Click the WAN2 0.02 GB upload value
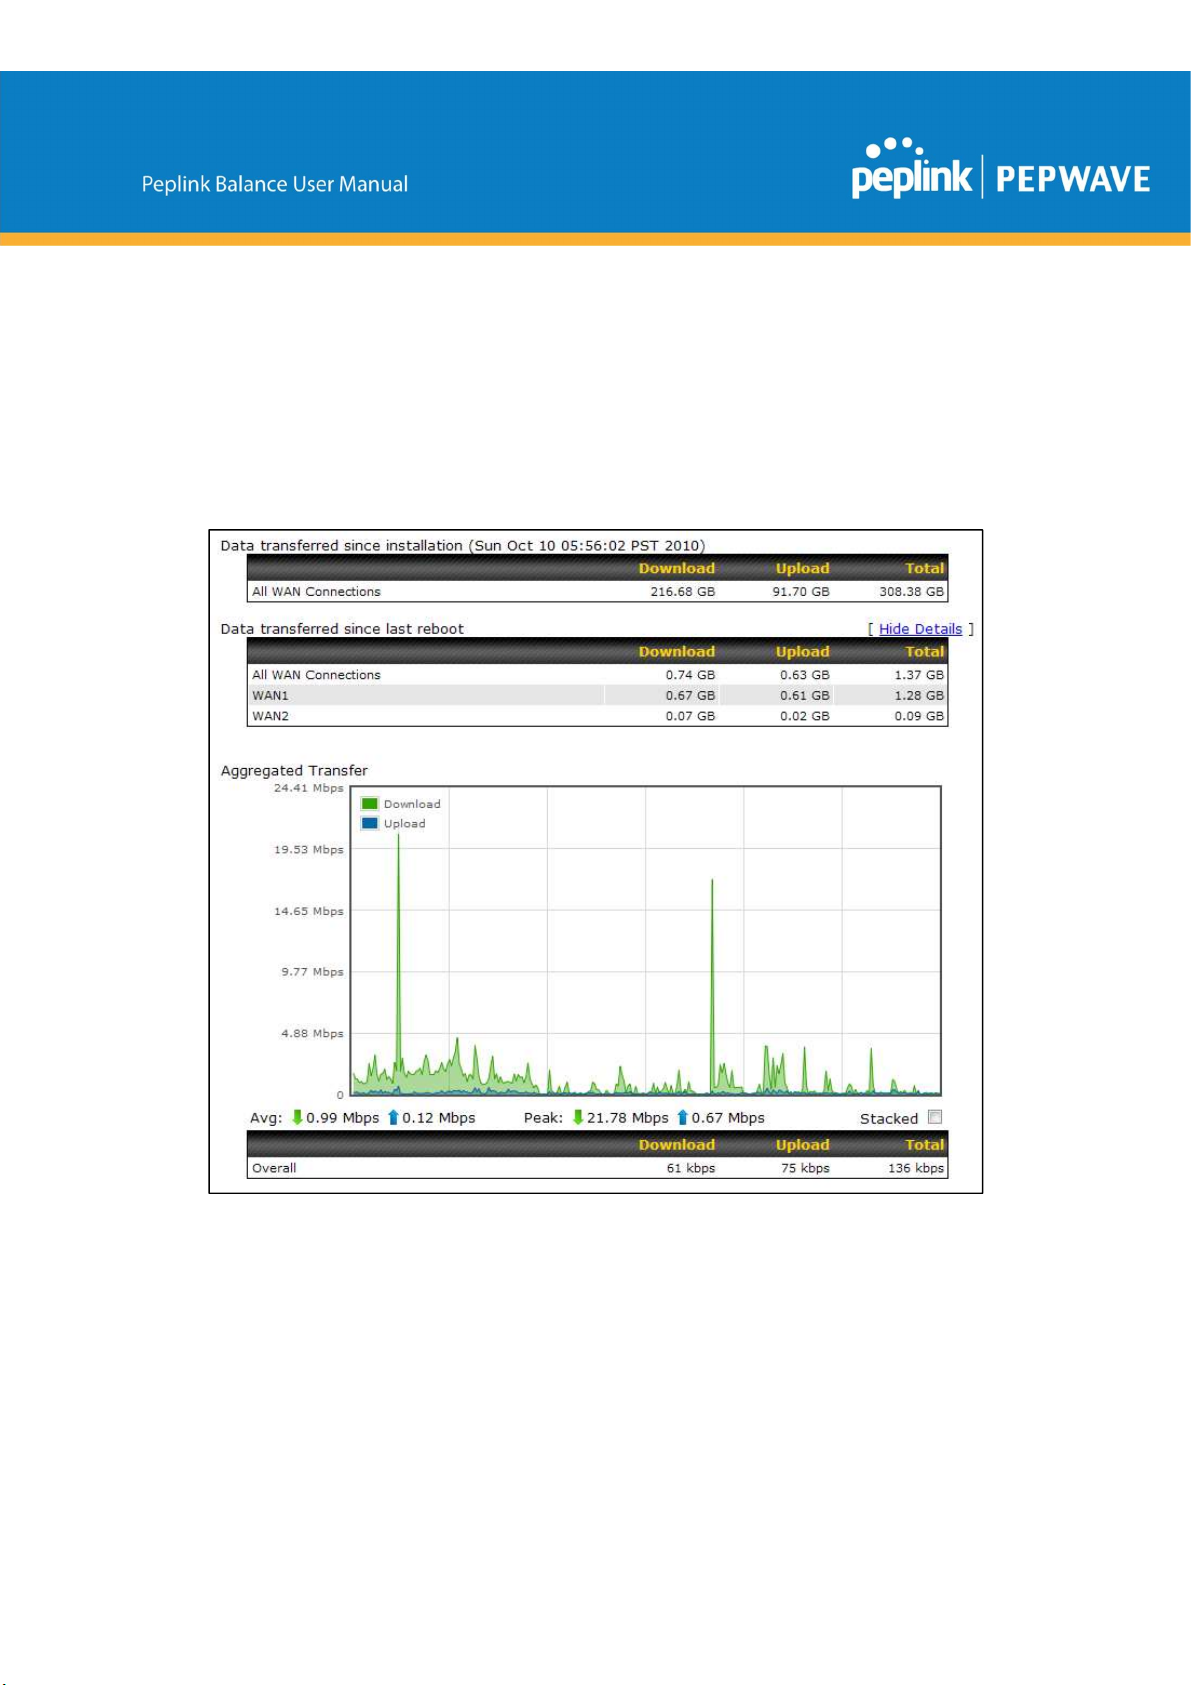Viewport: 1192px width, 1685px height. (x=805, y=716)
